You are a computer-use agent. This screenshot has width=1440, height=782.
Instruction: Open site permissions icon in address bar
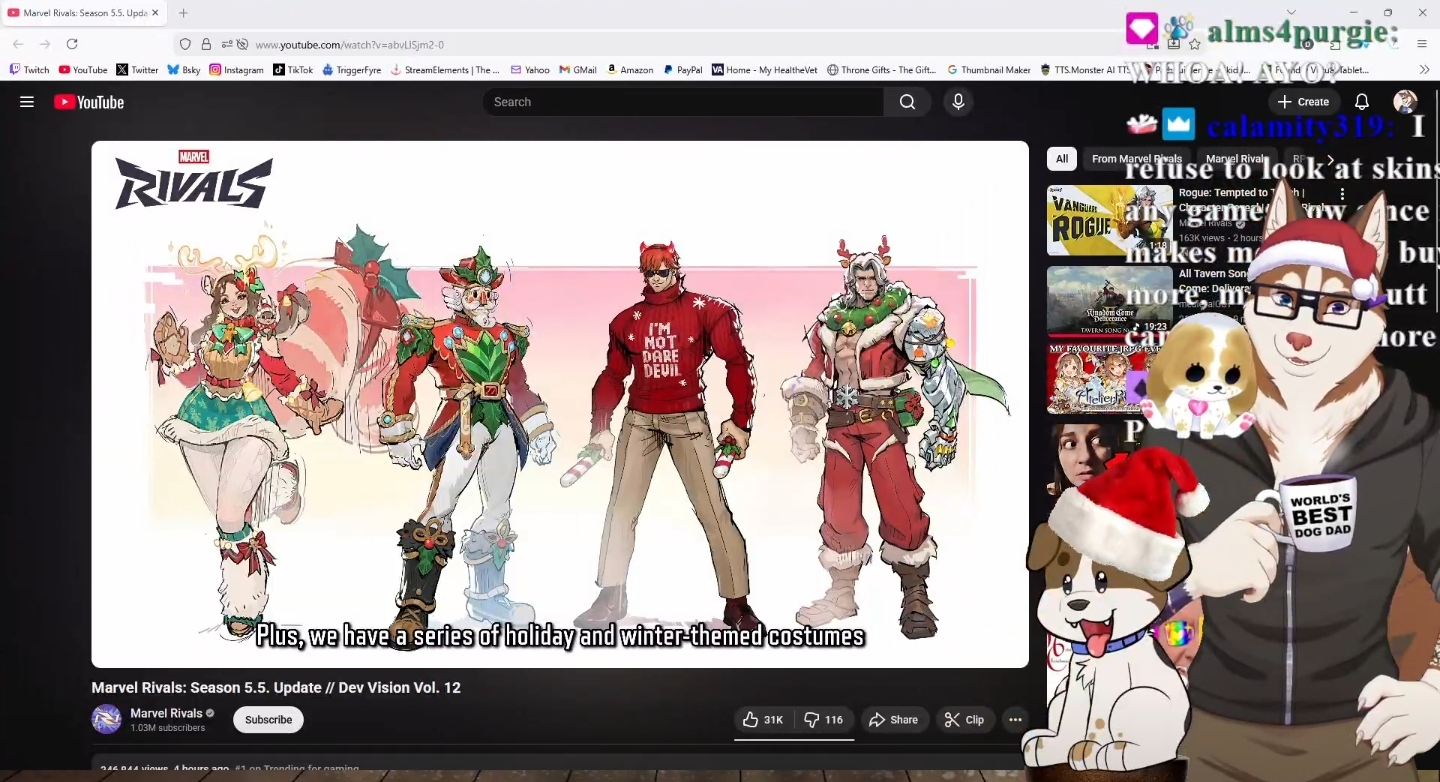(227, 44)
